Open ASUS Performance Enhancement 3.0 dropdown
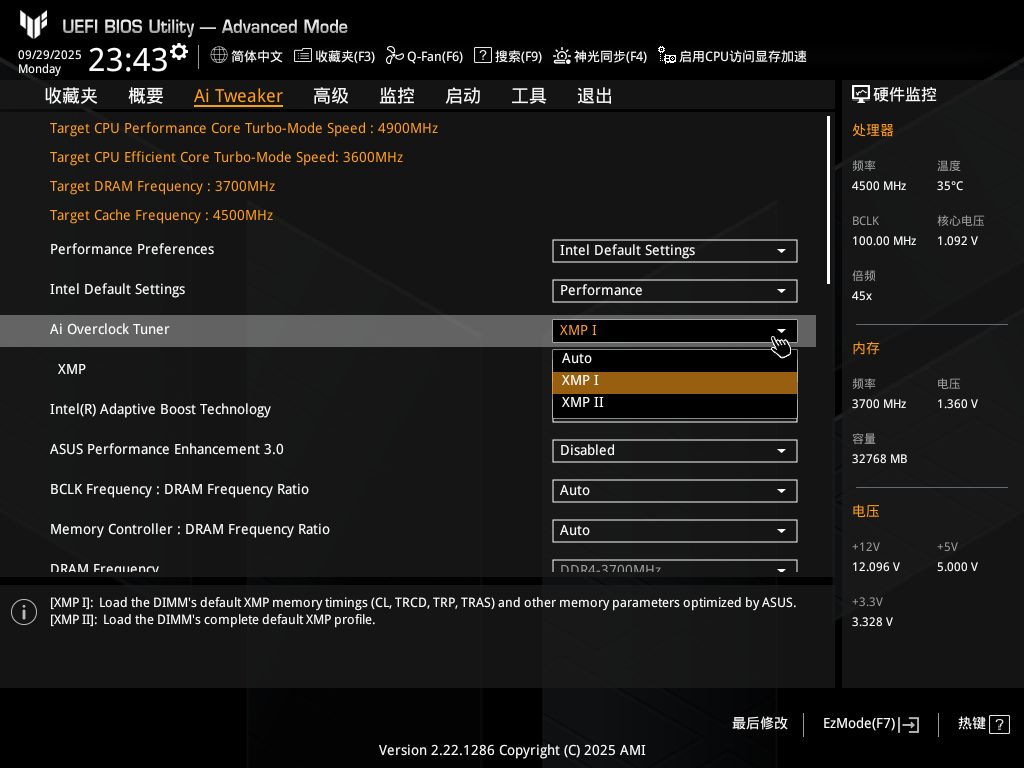Image resolution: width=1024 pixels, height=768 pixels. [674, 451]
